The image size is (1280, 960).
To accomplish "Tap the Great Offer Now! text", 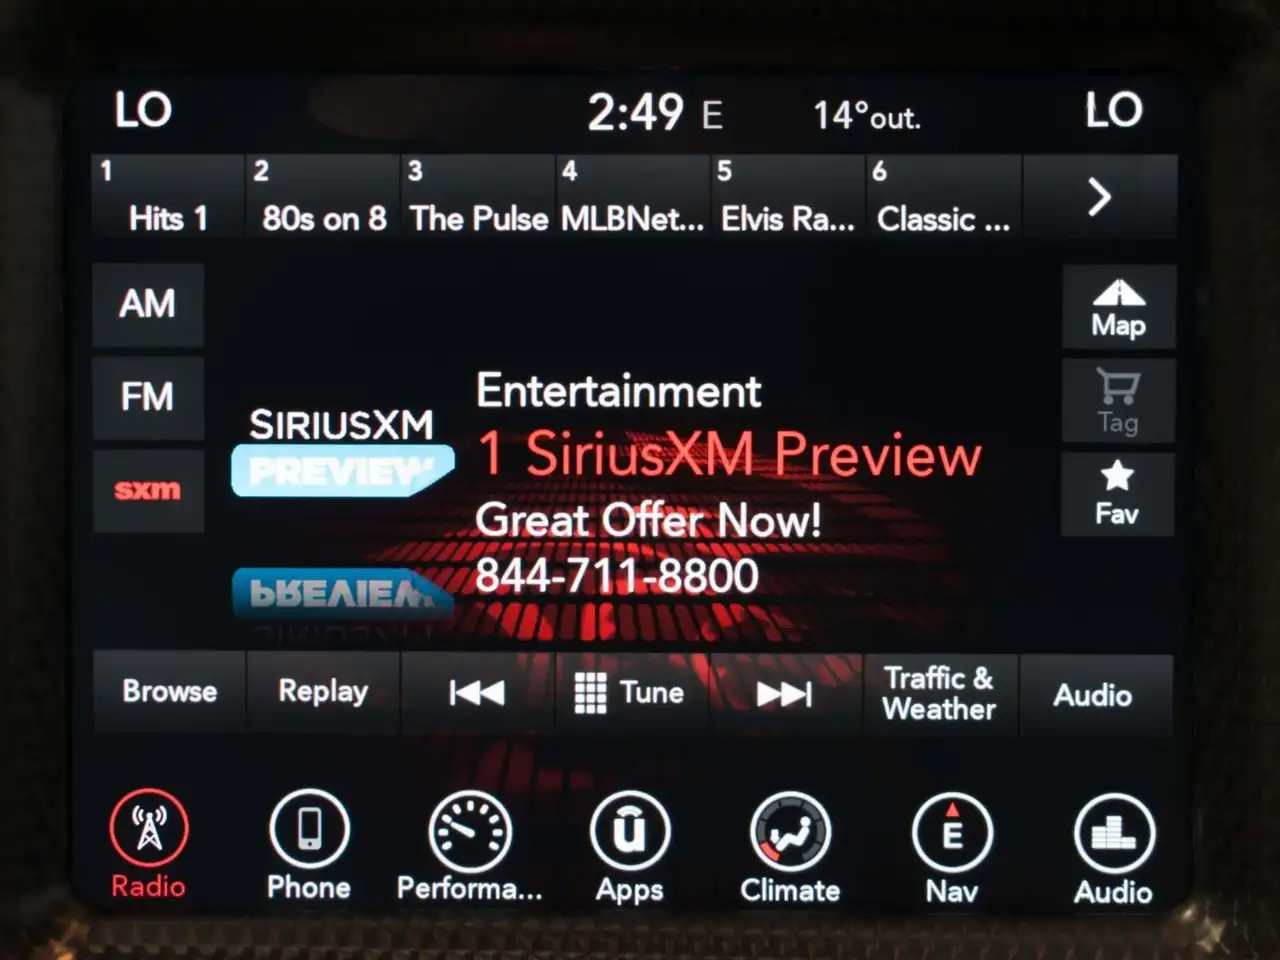I will (x=649, y=520).
